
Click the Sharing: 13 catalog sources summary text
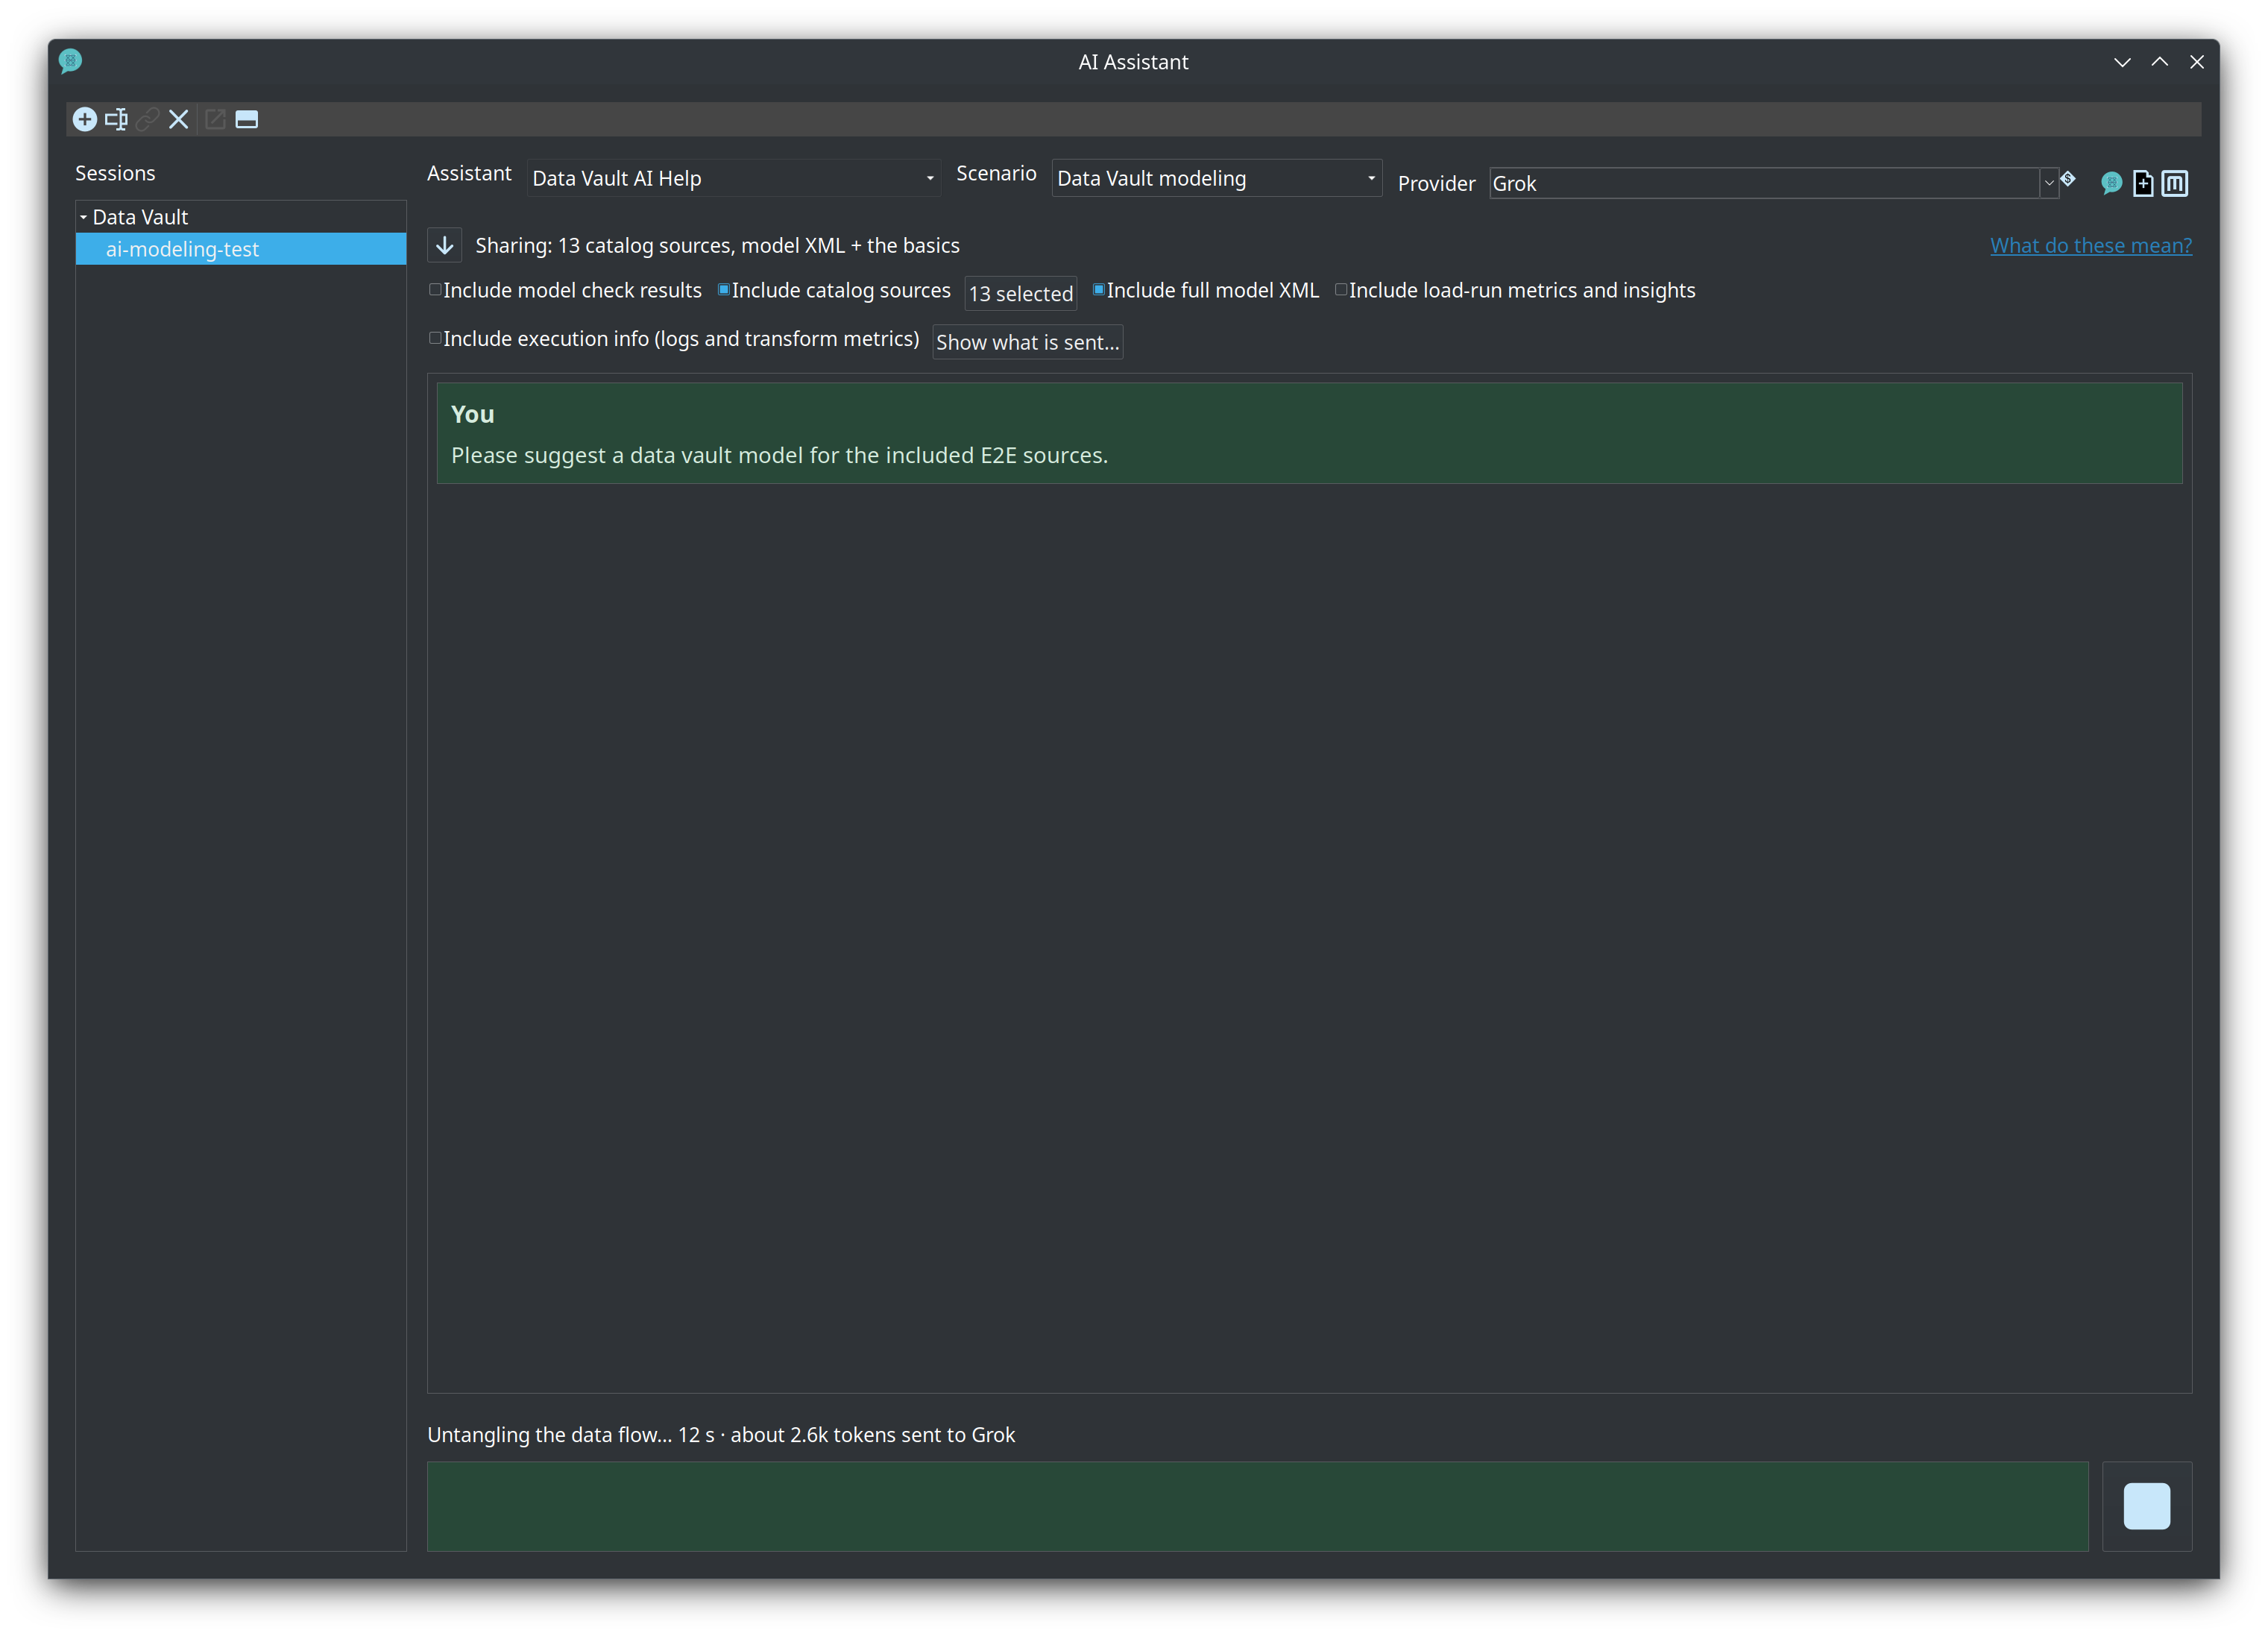[x=717, y=245]
